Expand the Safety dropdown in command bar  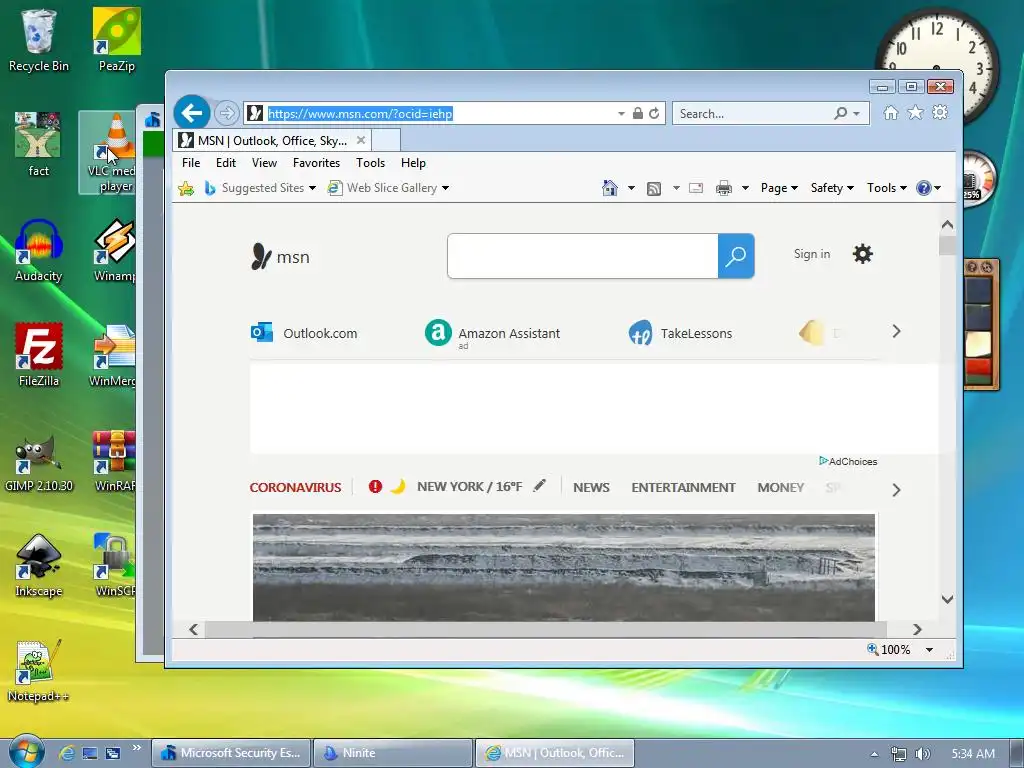coord(832,188)
